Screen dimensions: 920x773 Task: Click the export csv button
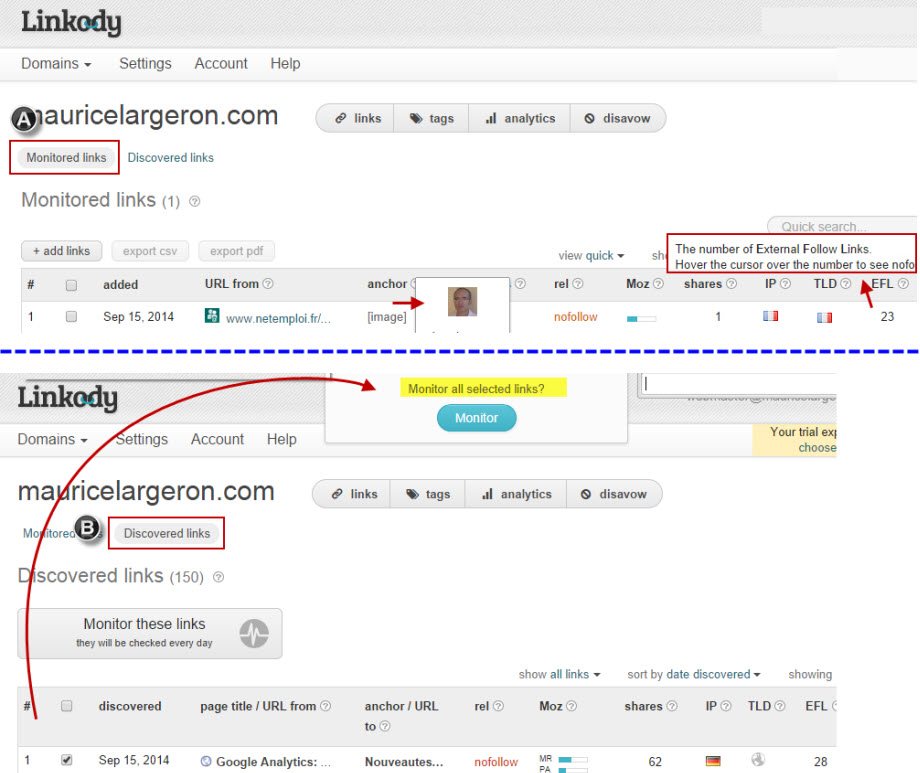click(x=150, y=251)
